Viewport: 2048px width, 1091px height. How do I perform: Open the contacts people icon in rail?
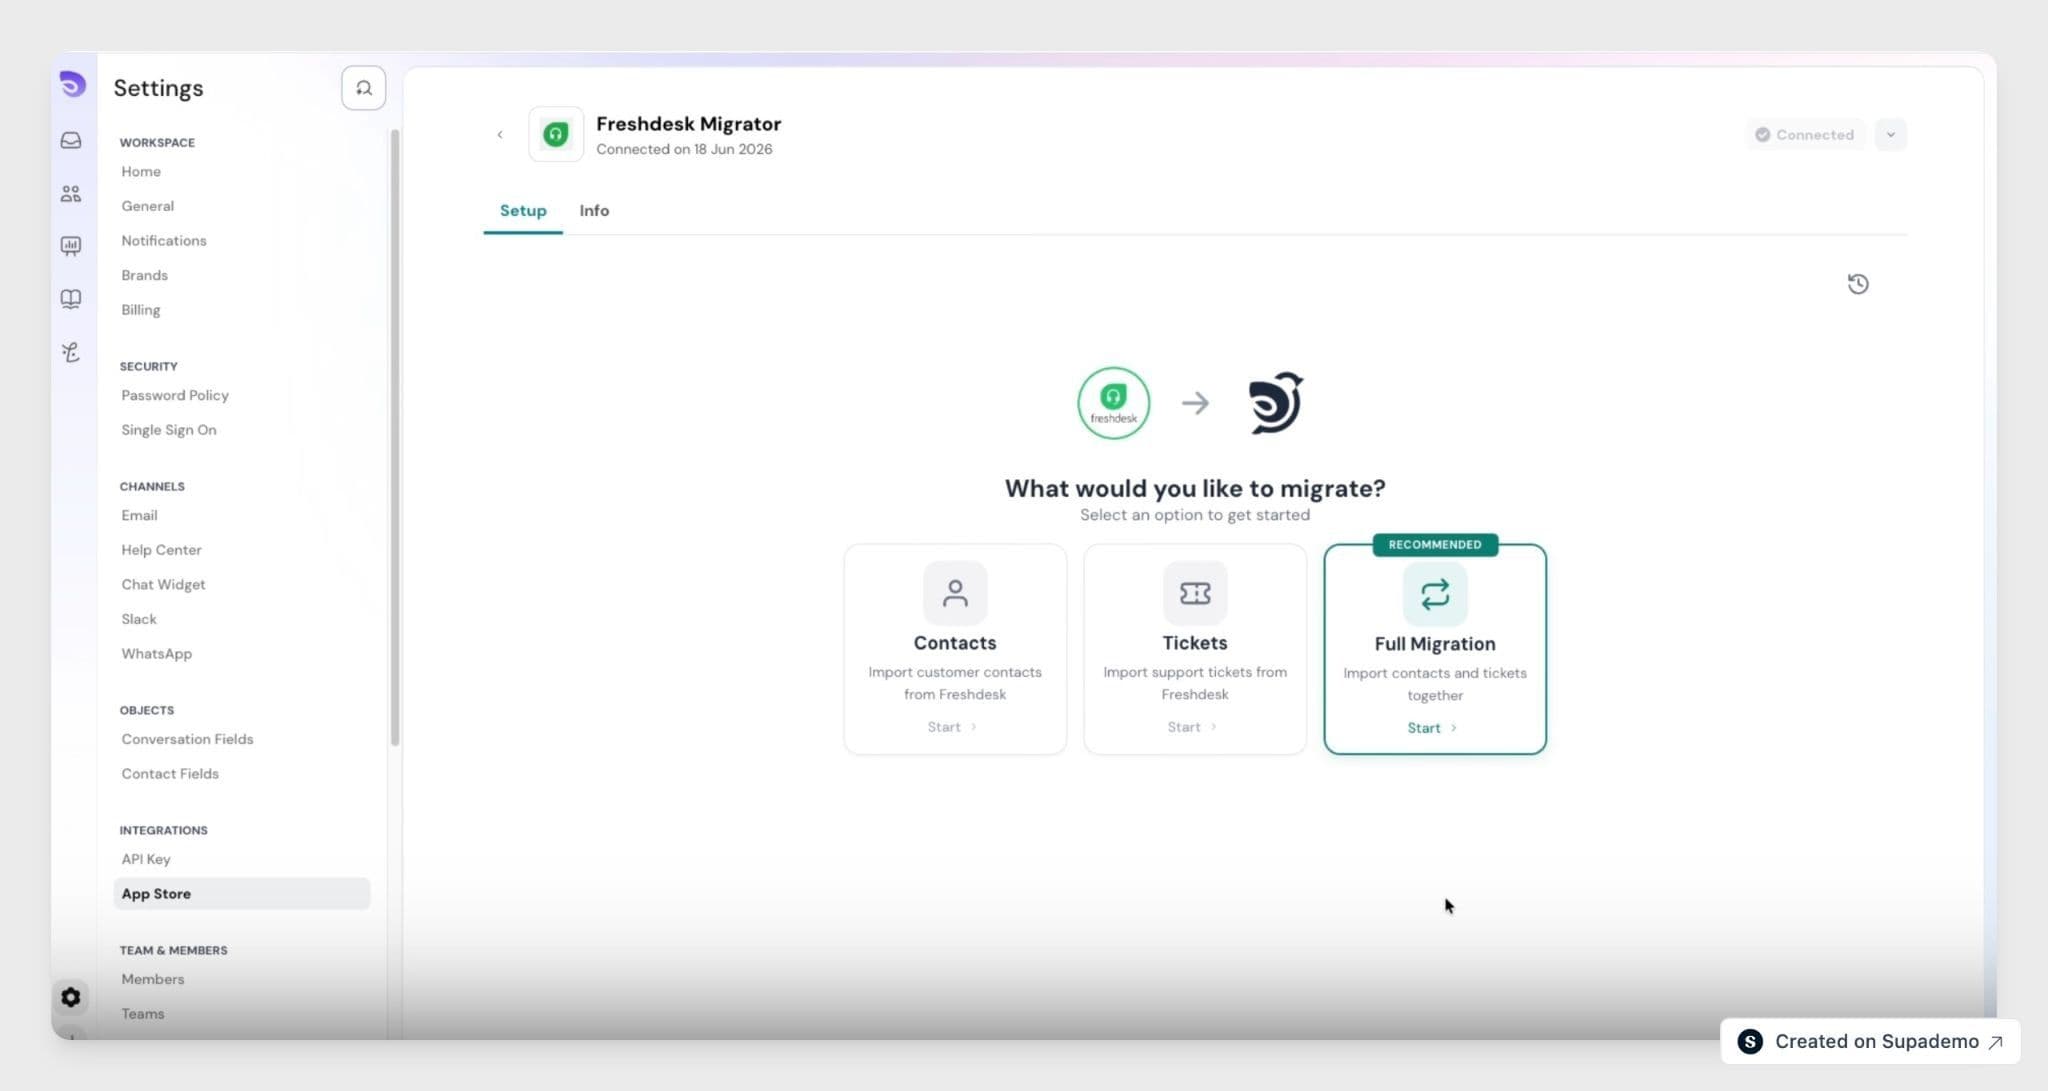pyautogui.click(x=71, y=193)
